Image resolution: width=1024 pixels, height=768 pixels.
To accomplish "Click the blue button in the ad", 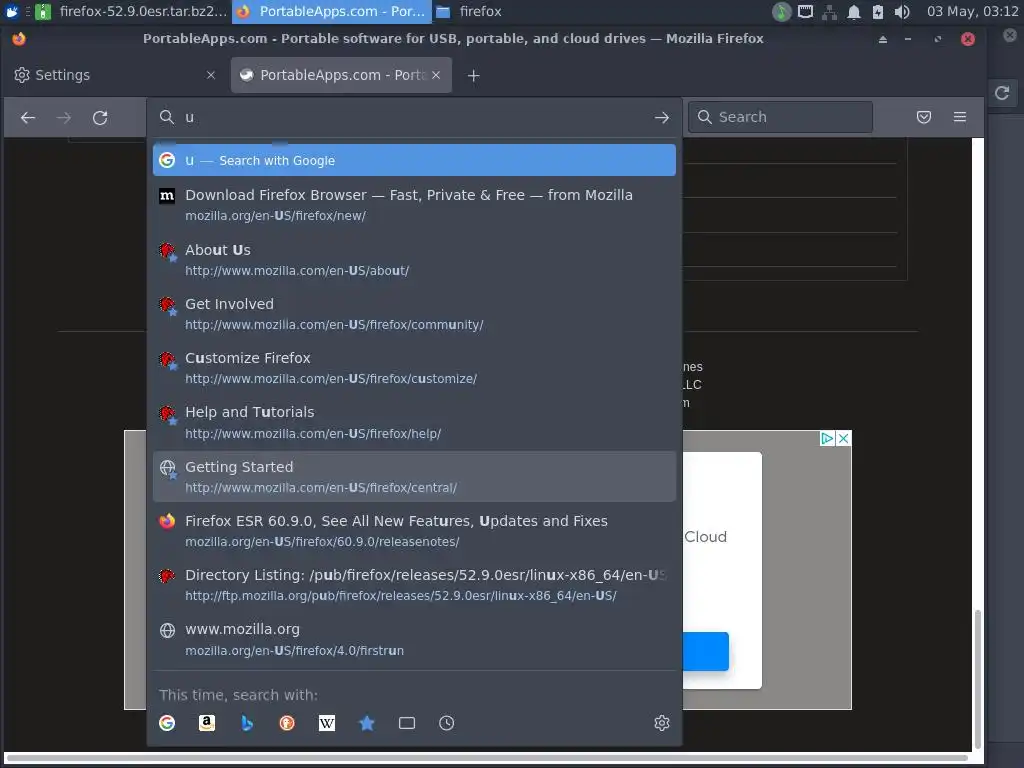I will coord(705,651).
